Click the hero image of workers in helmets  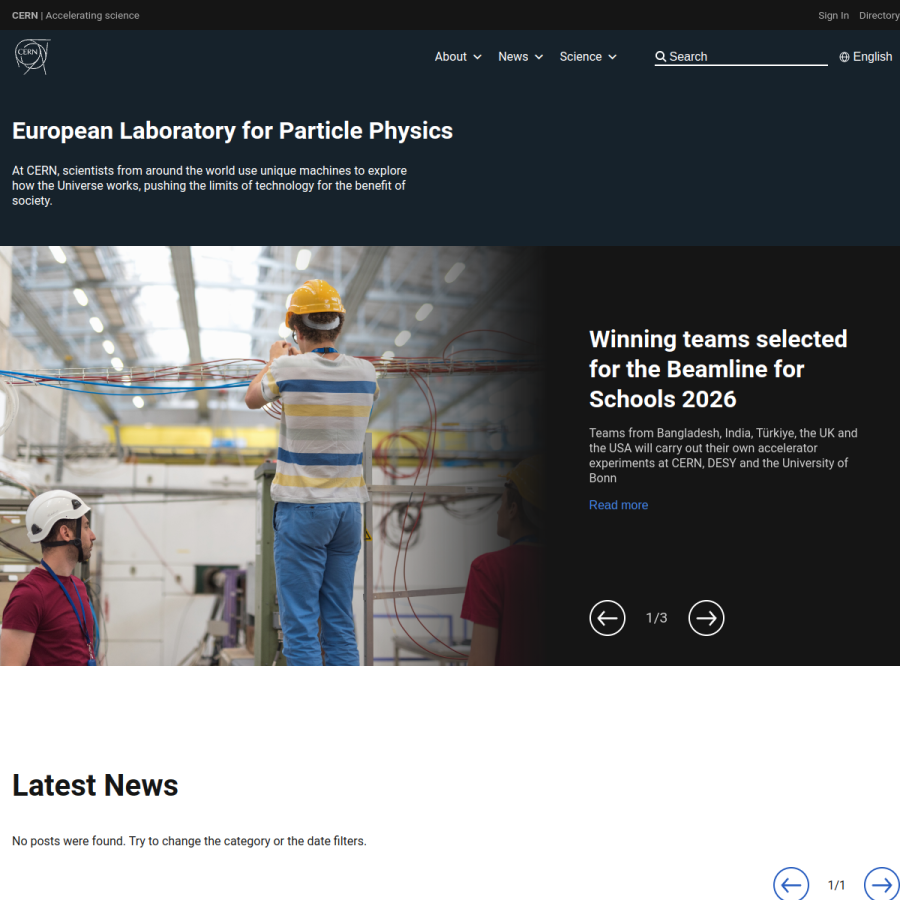[270, 456]
